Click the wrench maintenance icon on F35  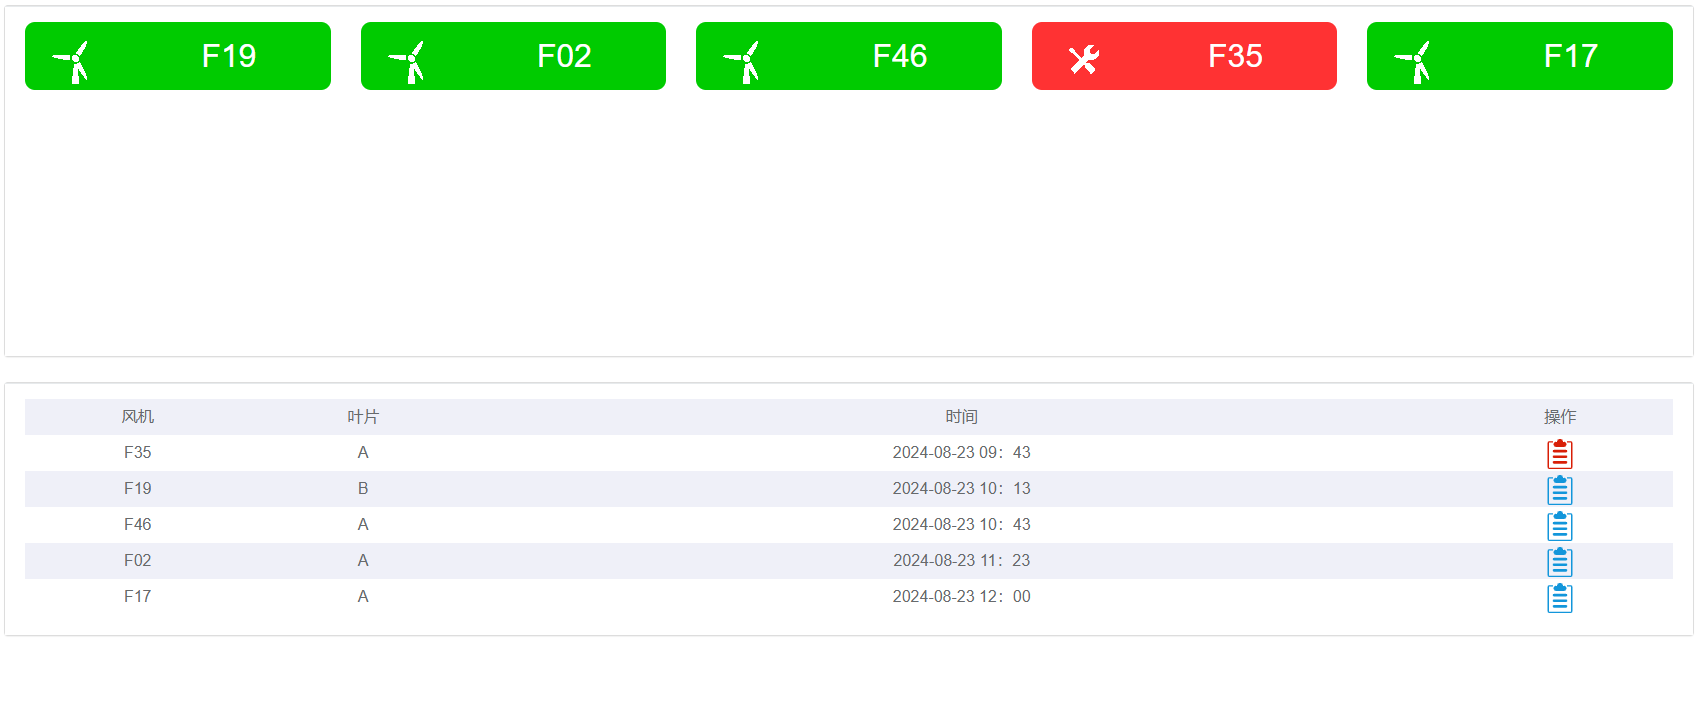tap(1083, 60)
